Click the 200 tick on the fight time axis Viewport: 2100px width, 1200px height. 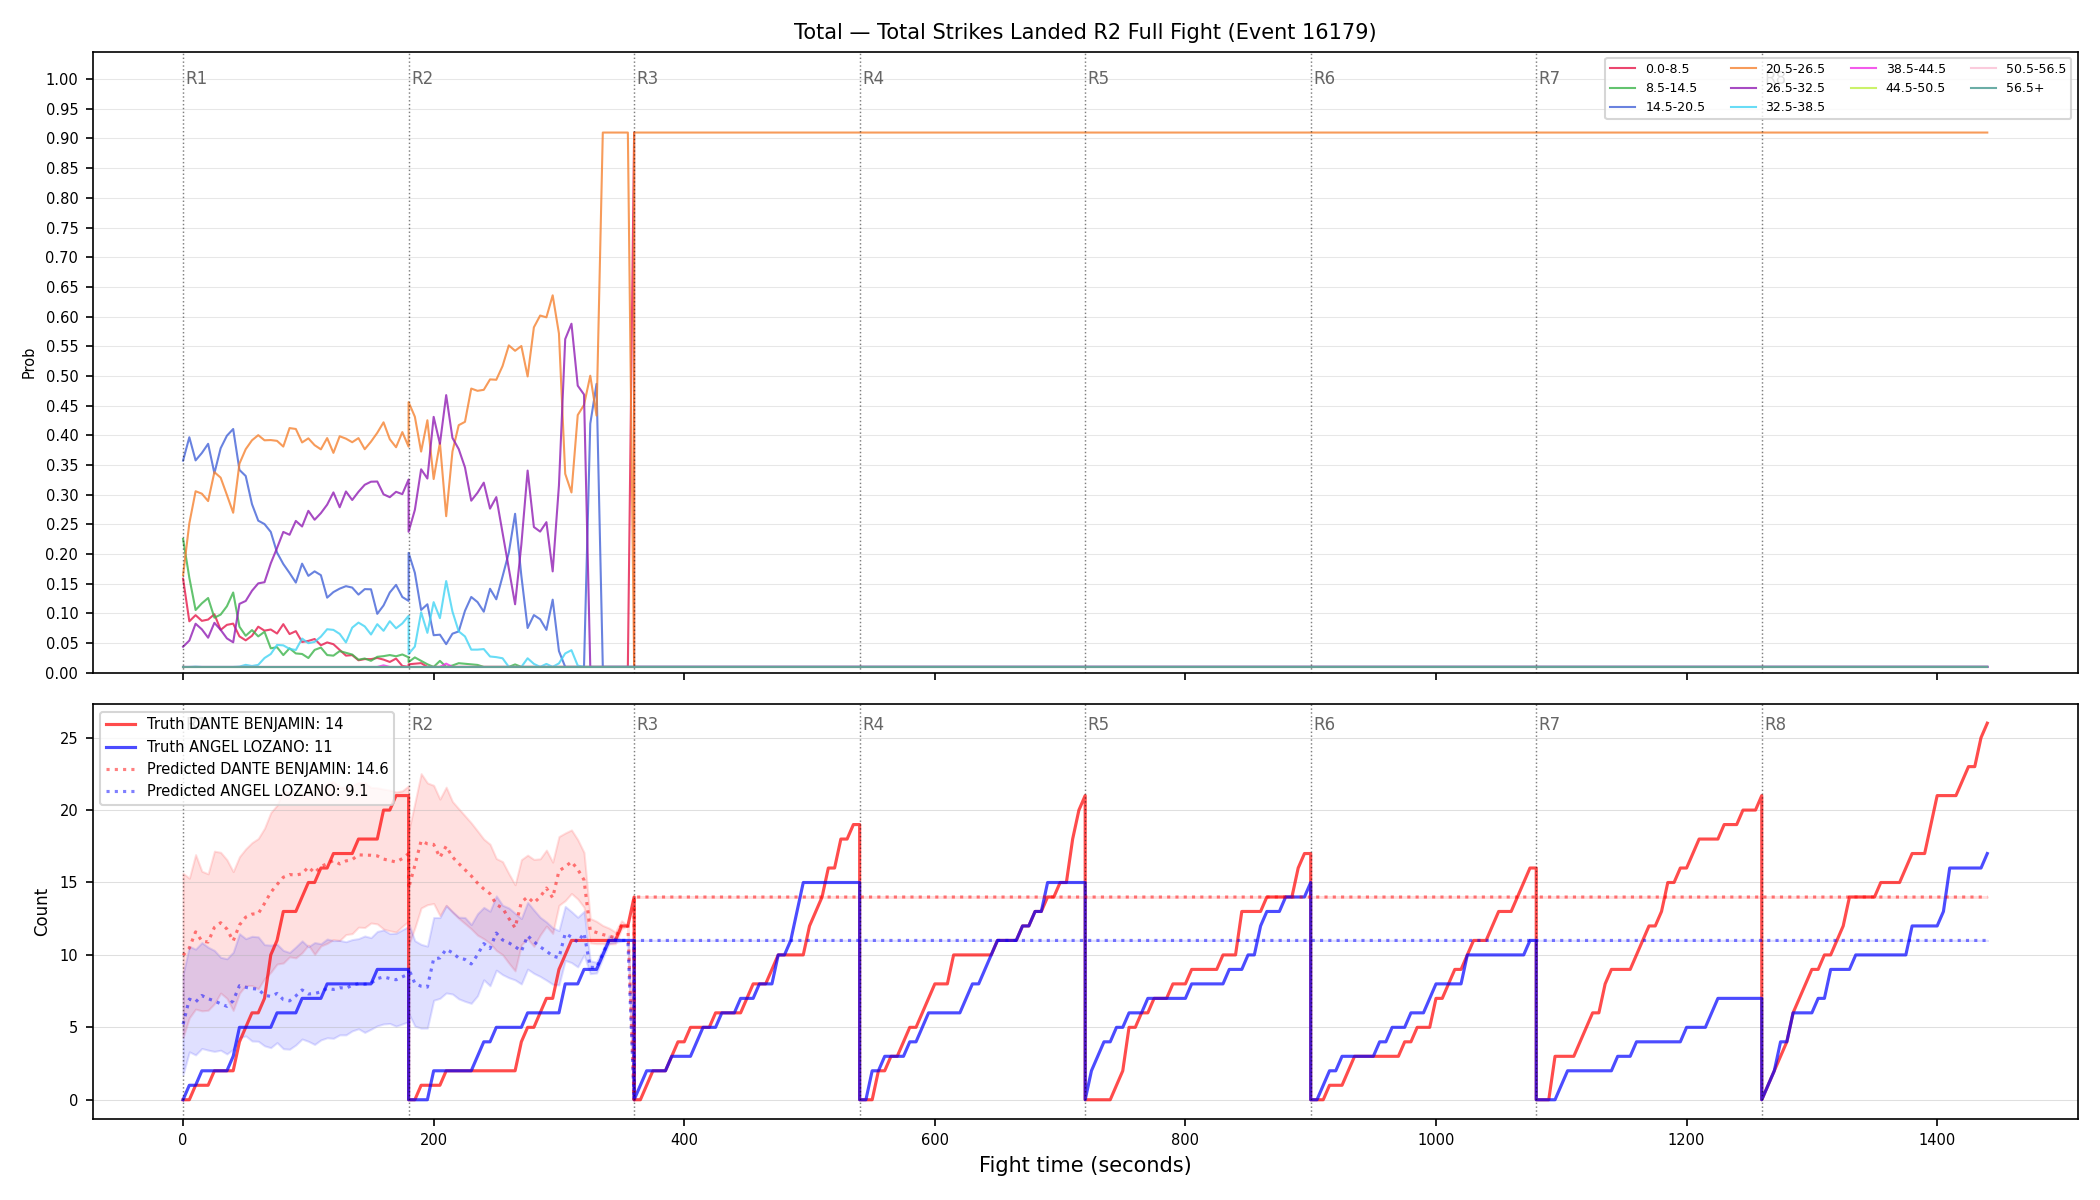(433, 1139)
